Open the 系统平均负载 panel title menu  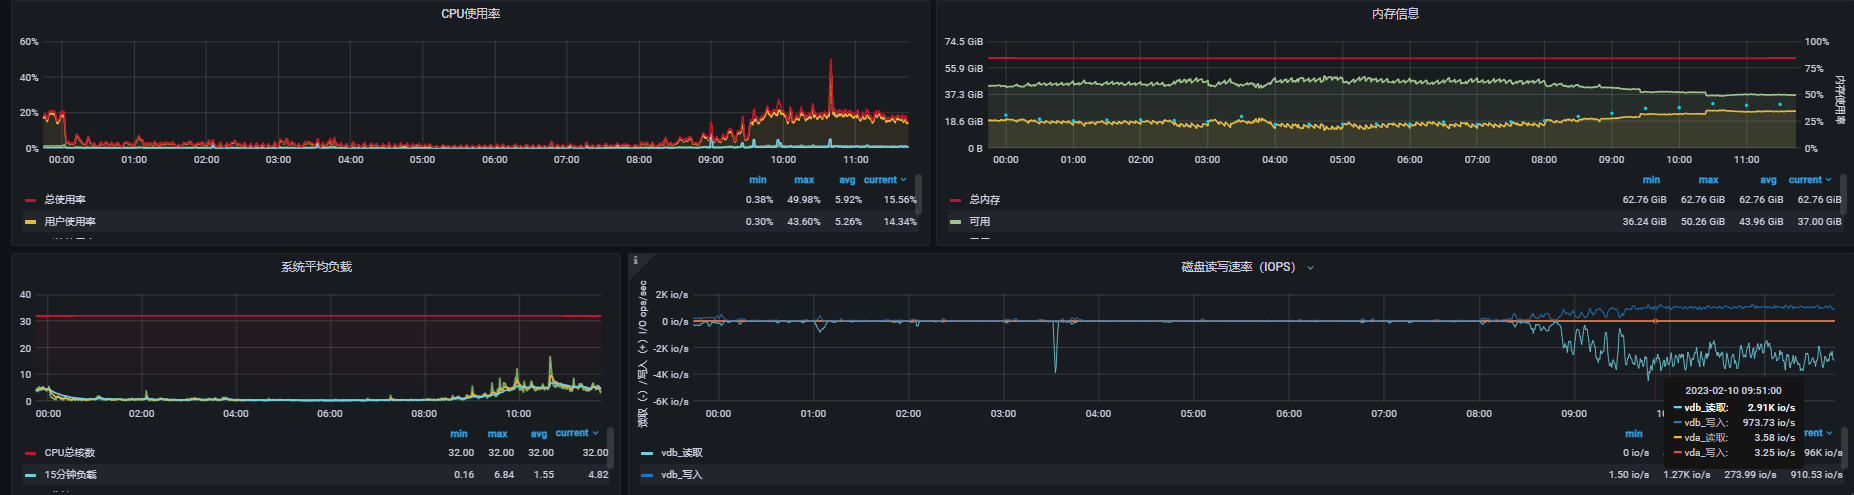316,267
